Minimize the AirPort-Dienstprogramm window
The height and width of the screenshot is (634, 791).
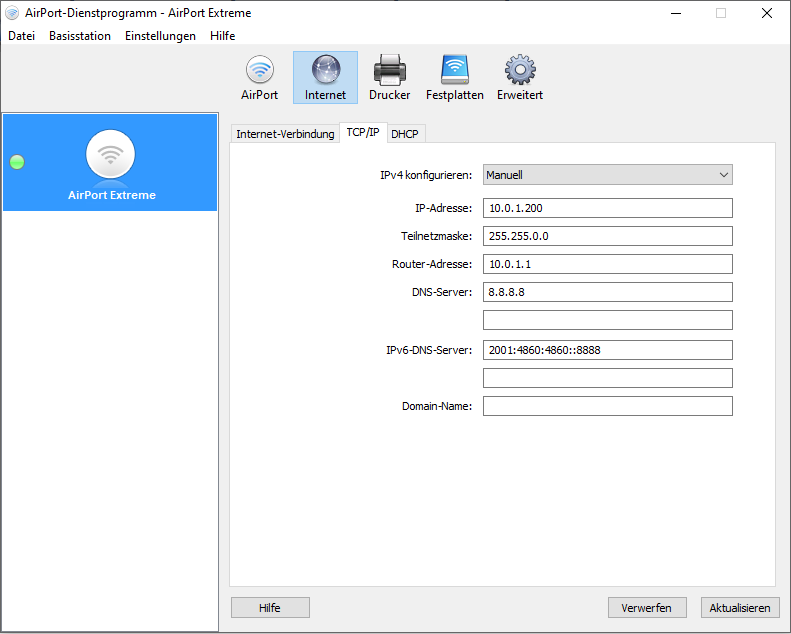(x=676, y=13)
